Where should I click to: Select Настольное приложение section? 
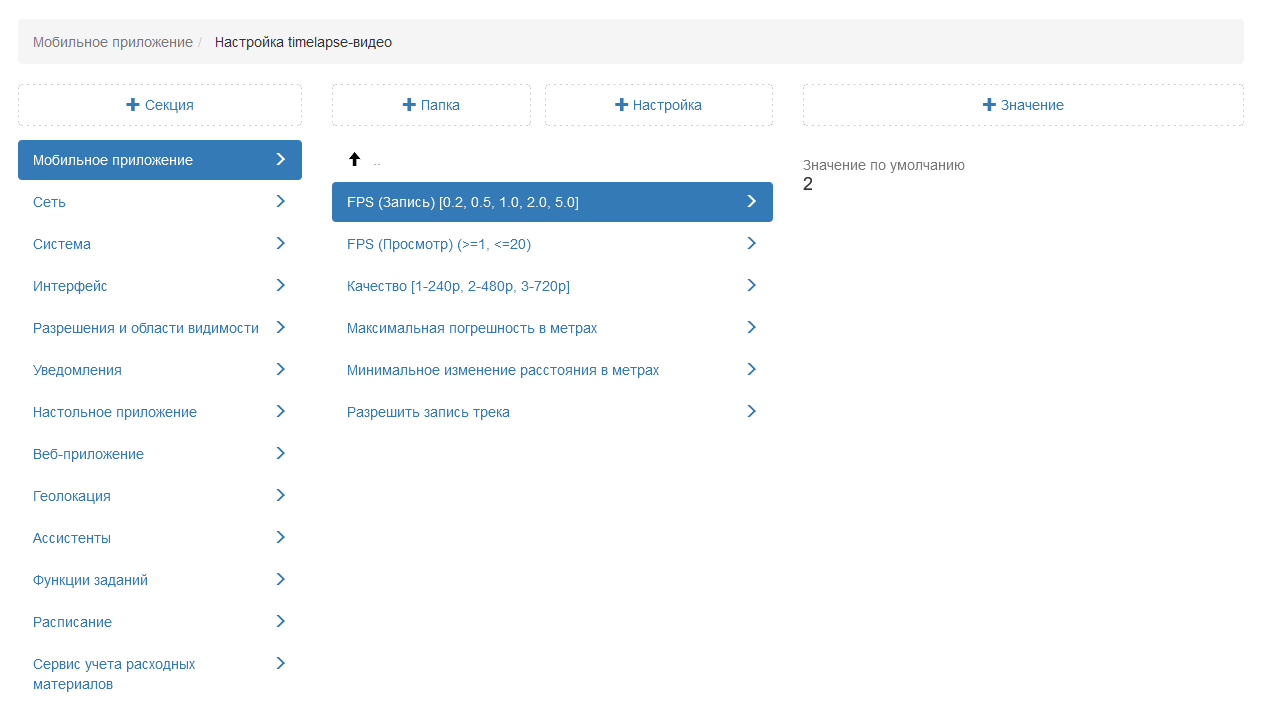pyautogui.click(x=114, y=412)
